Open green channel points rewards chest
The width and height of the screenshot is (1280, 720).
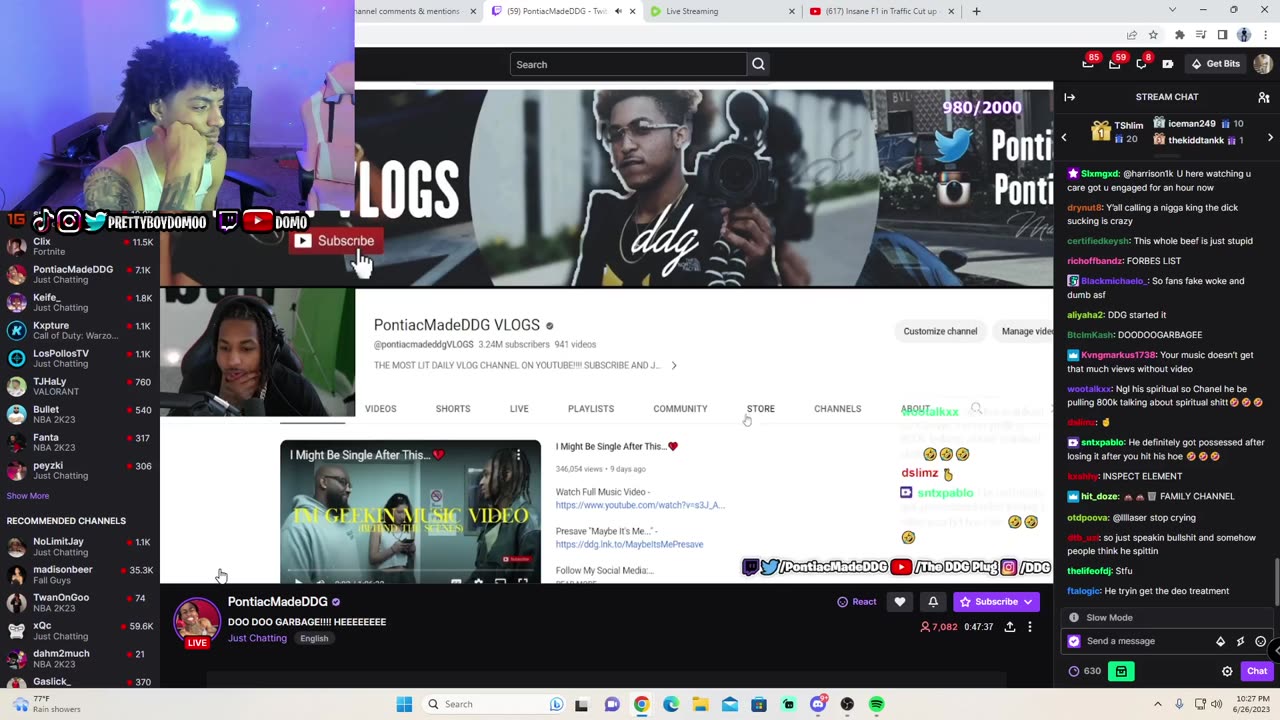[1121, 671]
